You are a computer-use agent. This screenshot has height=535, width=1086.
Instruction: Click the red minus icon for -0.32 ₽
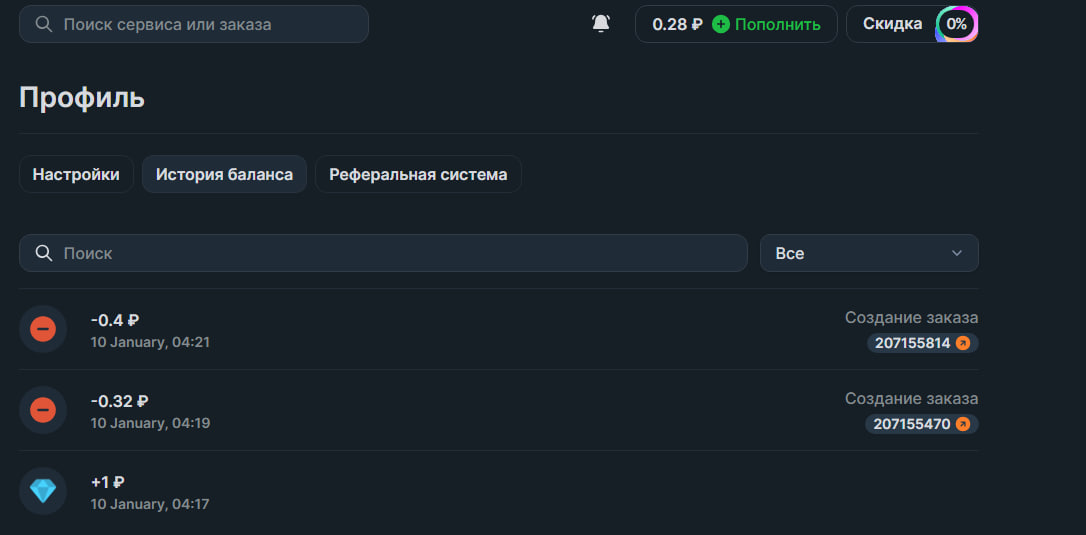[43, 410]
